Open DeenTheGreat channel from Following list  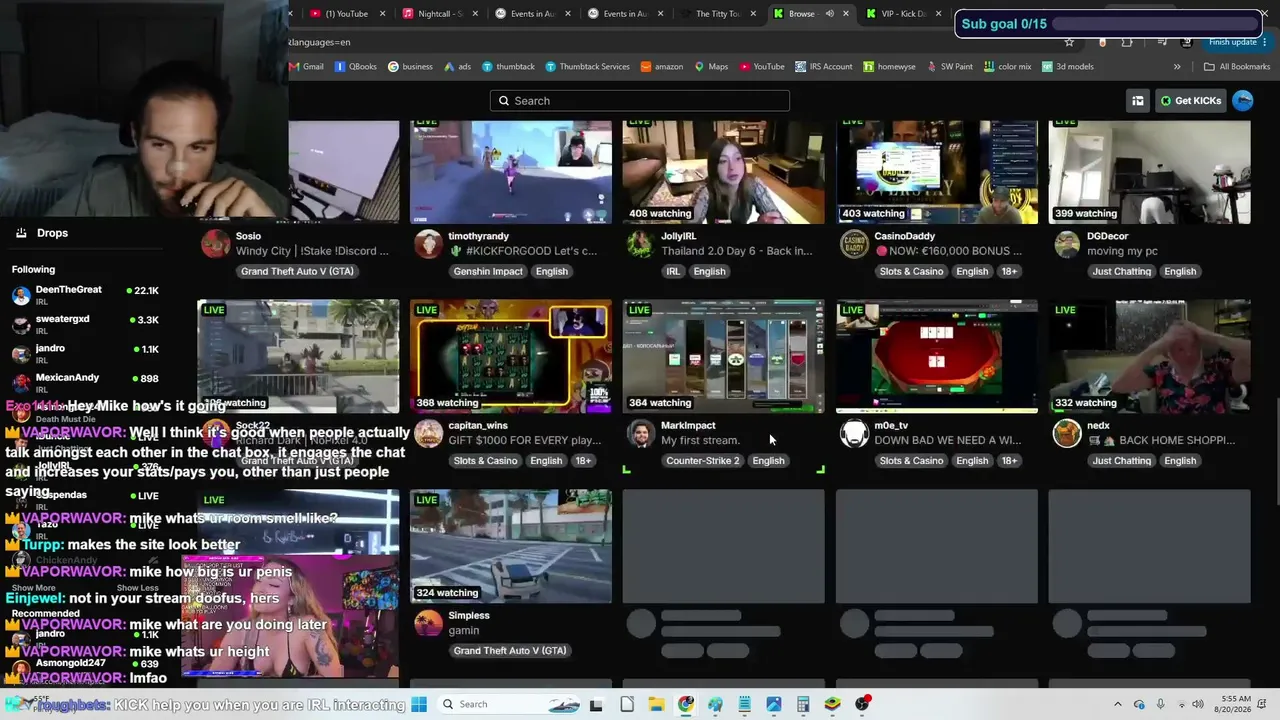pyautogui.click(x=85, y=295)
